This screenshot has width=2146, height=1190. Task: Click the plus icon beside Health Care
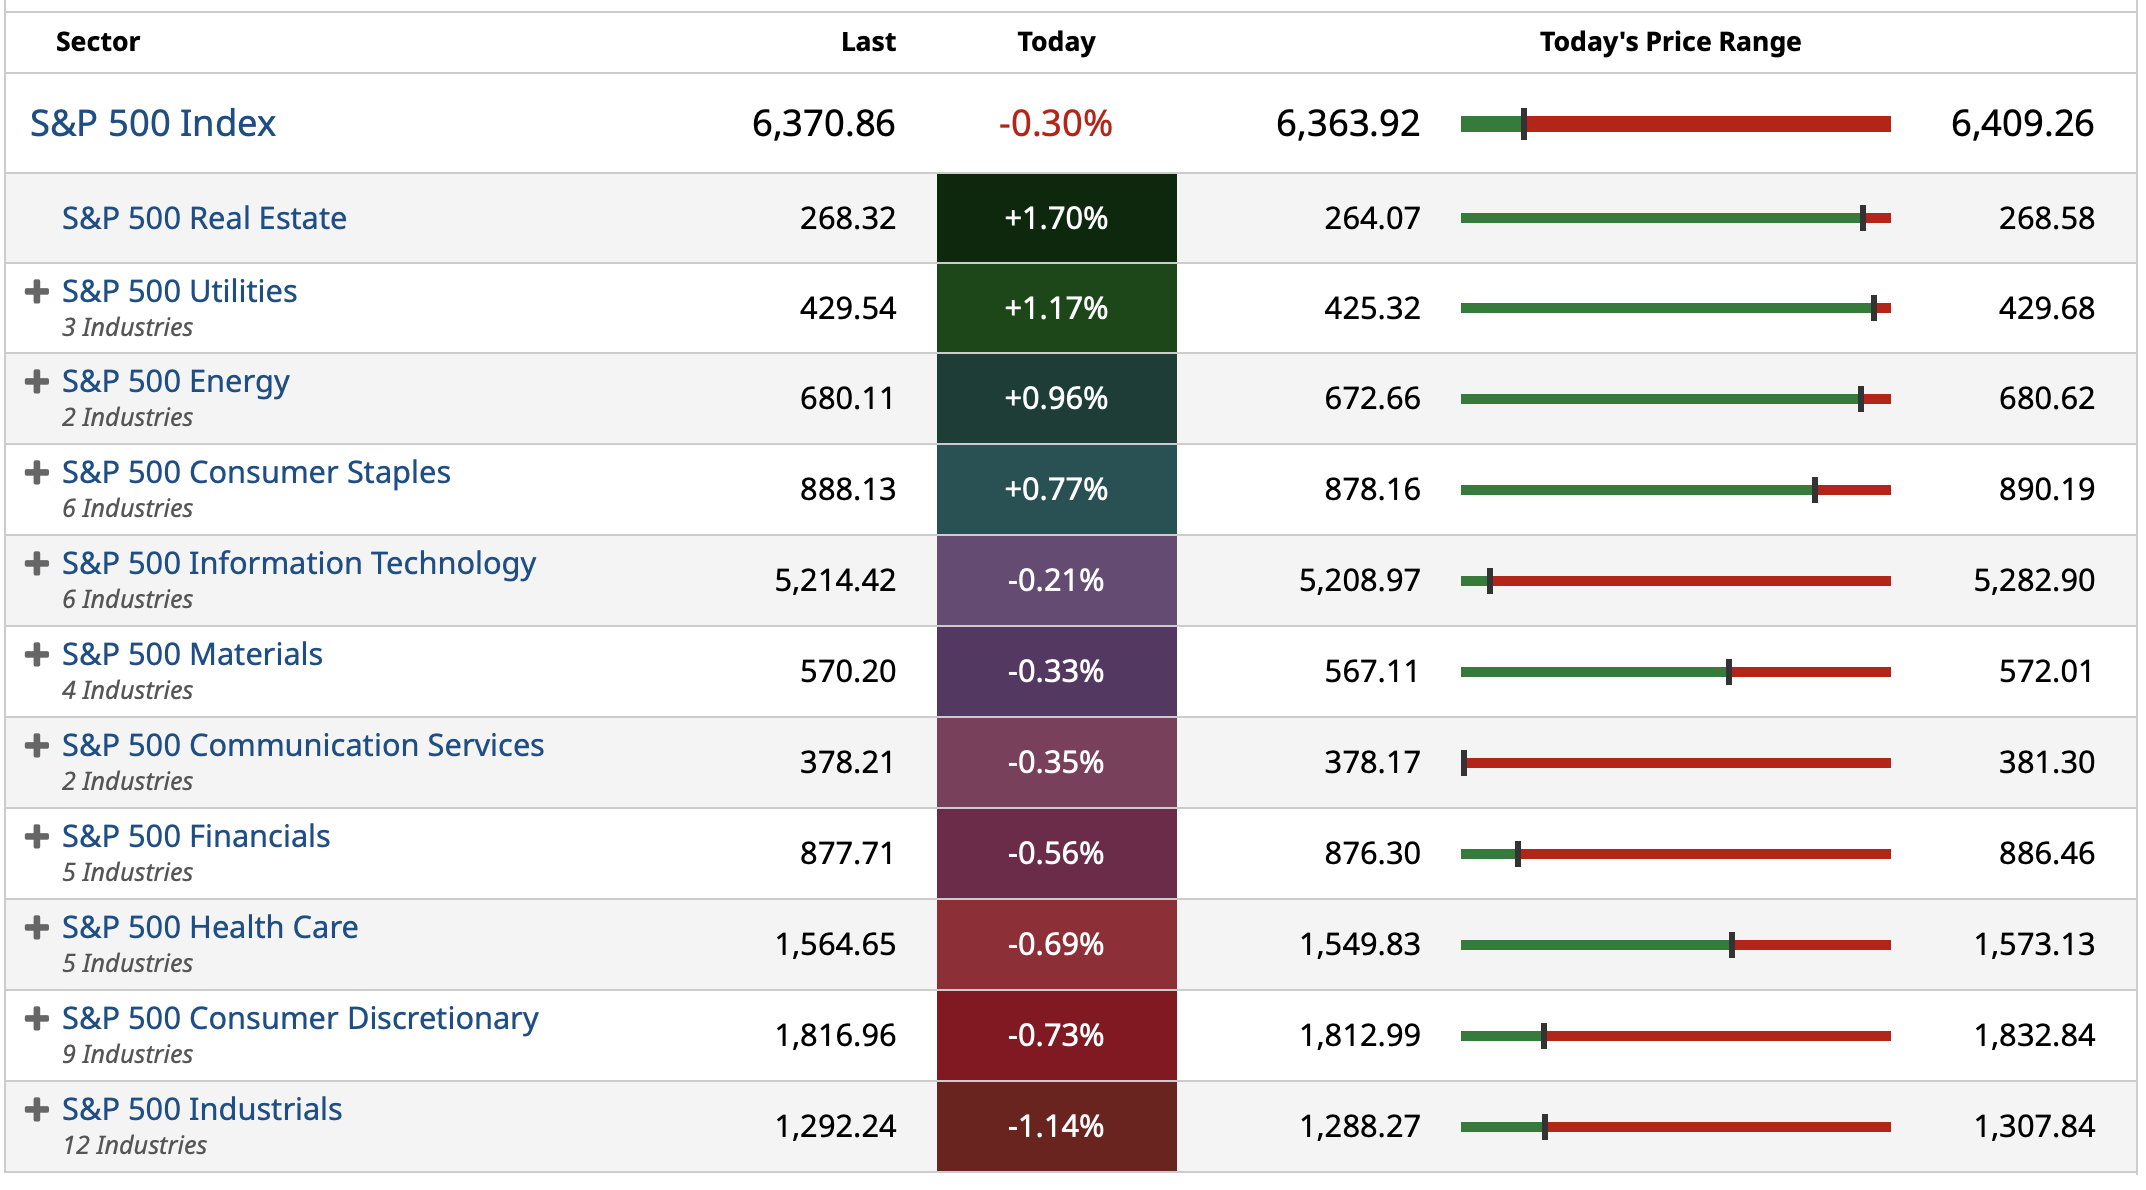pyautogui.click(x=37, y=928)
